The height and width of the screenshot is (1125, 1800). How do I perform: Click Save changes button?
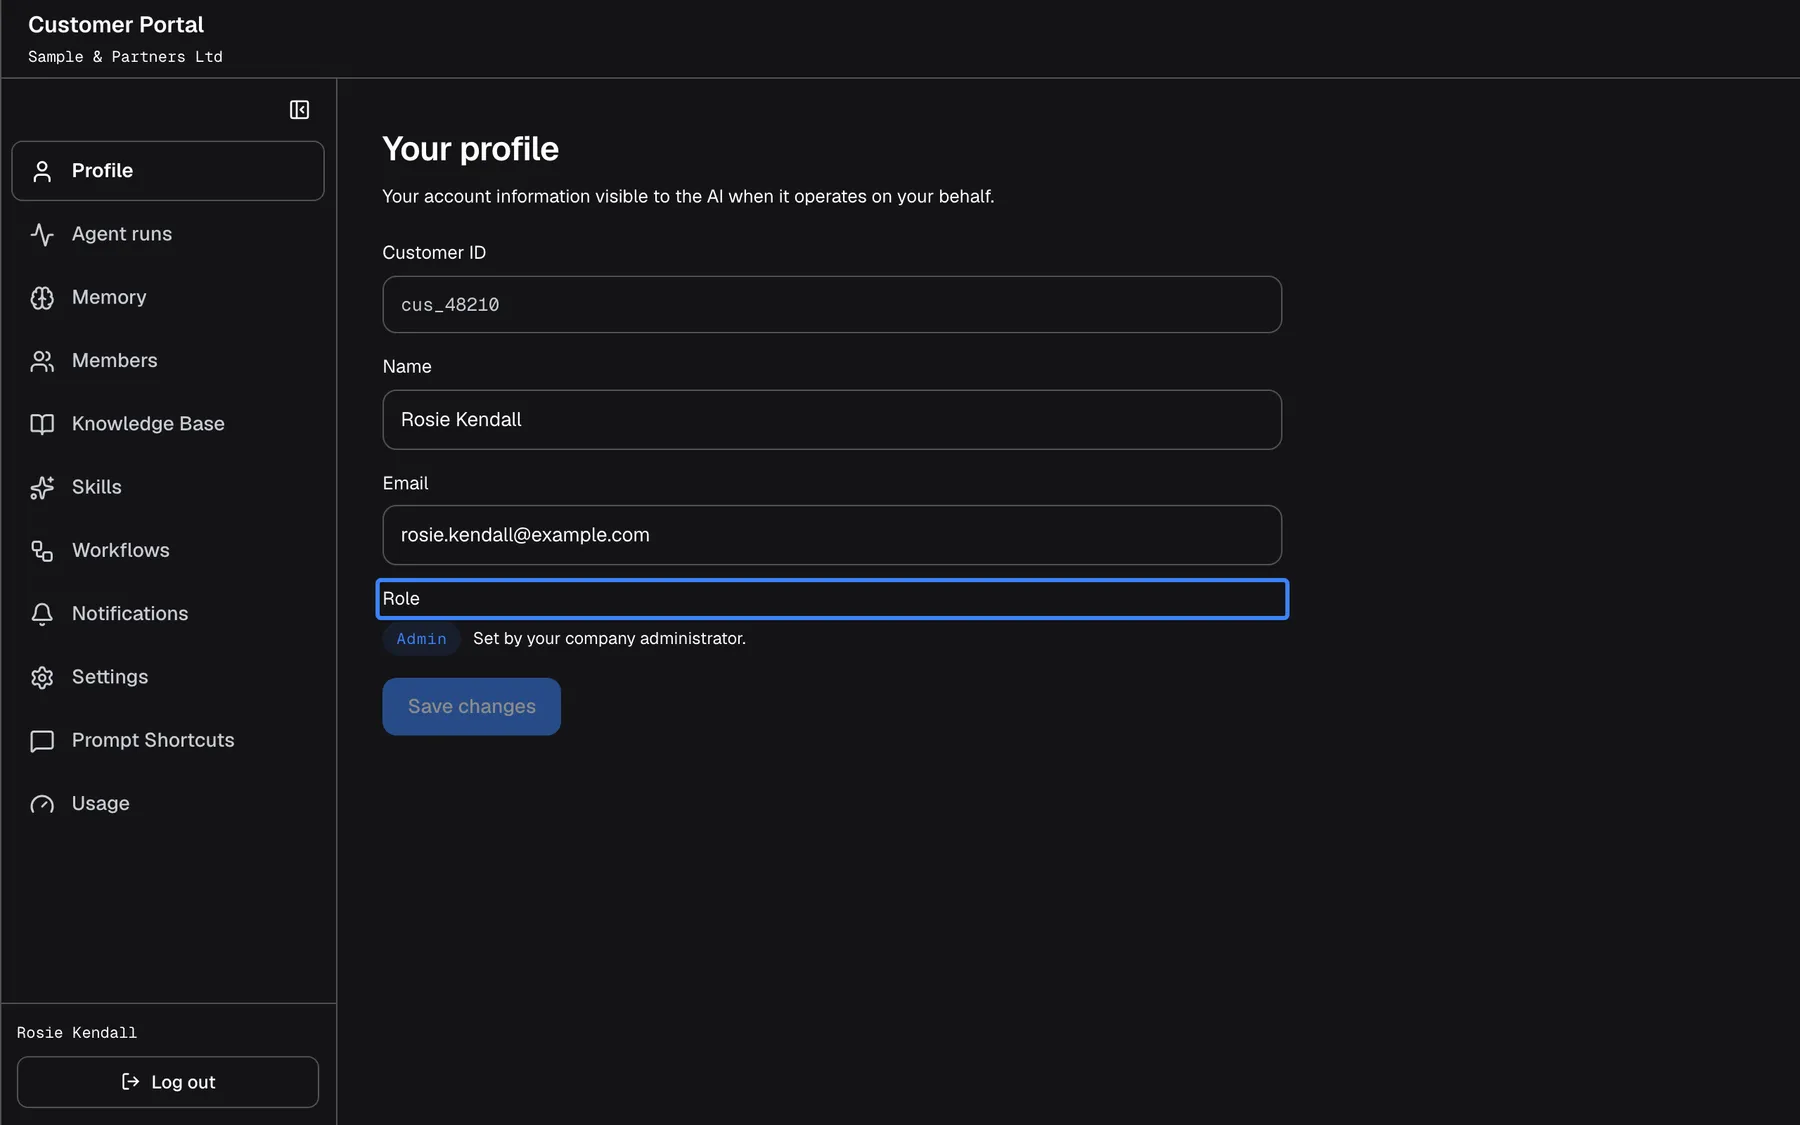471,706
